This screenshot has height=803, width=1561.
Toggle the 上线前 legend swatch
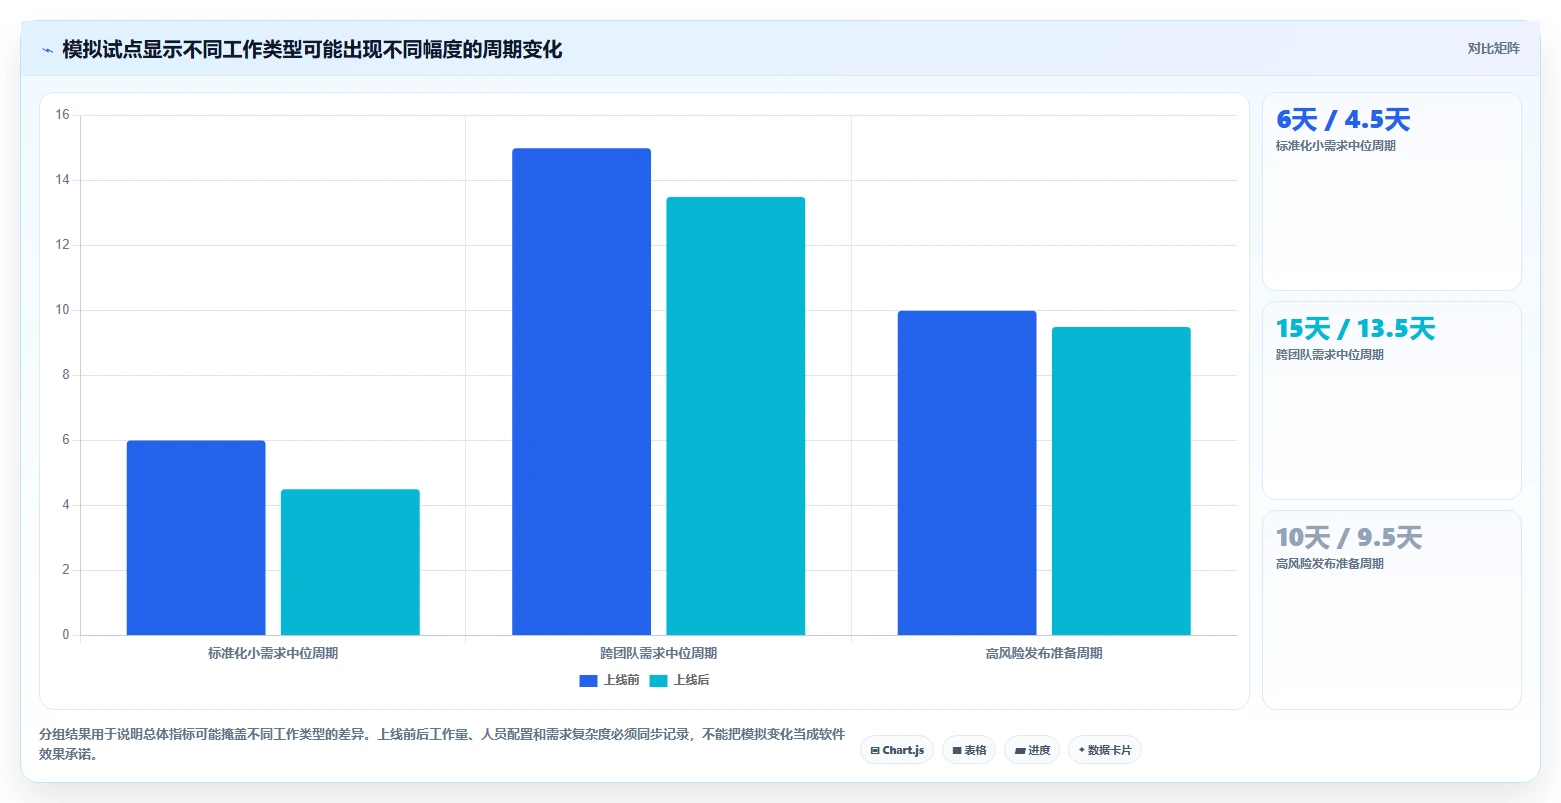(x=588, y=681)
